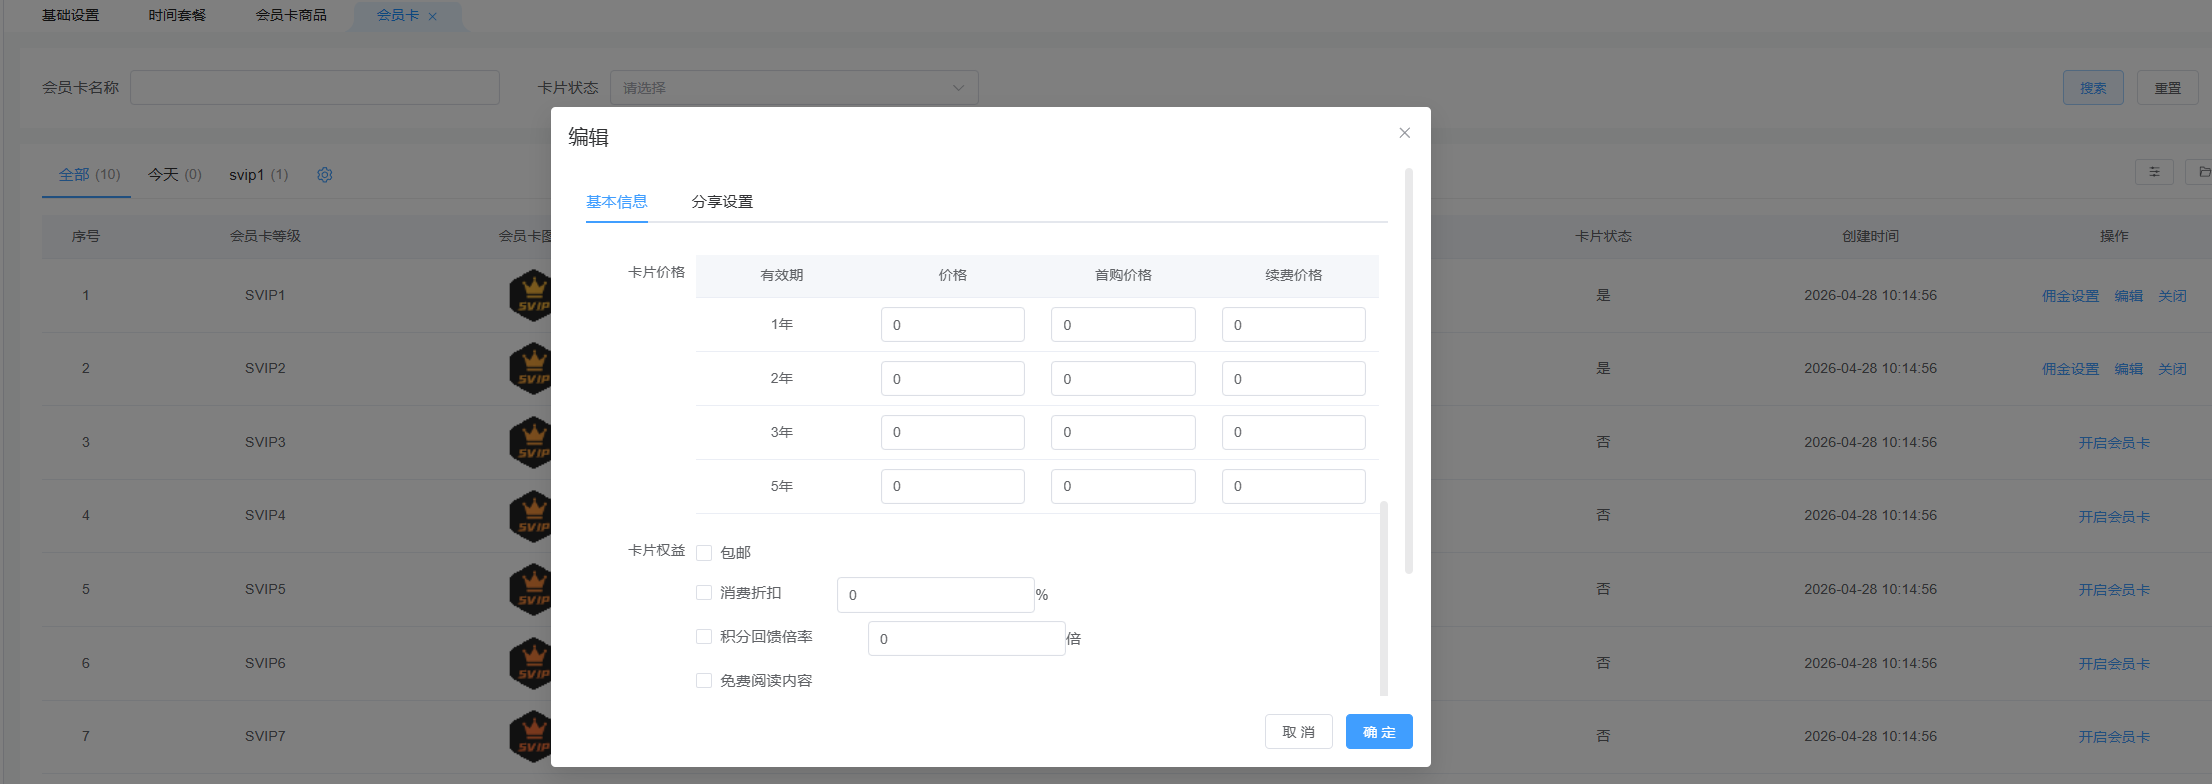
Task: Click the 会员卡等级 column header
Action: tap(265, 237)
